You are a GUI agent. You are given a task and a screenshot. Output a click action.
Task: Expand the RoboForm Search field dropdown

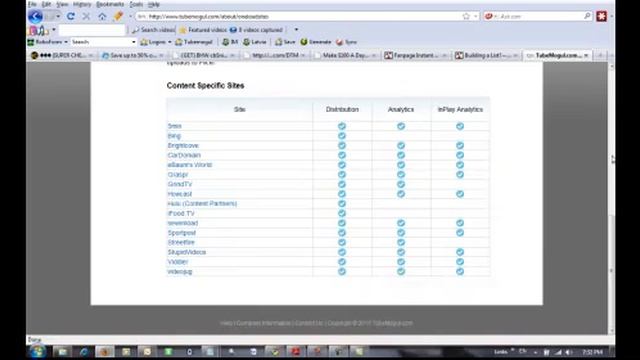pyautogui.click(x=133, y=42)
